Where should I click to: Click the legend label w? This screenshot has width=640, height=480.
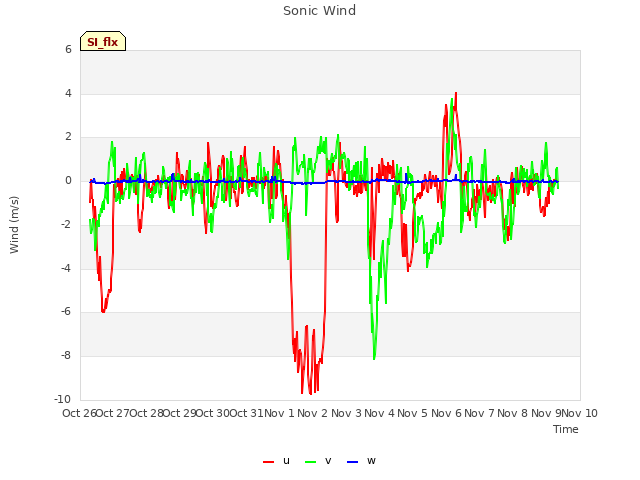(371, 461)
